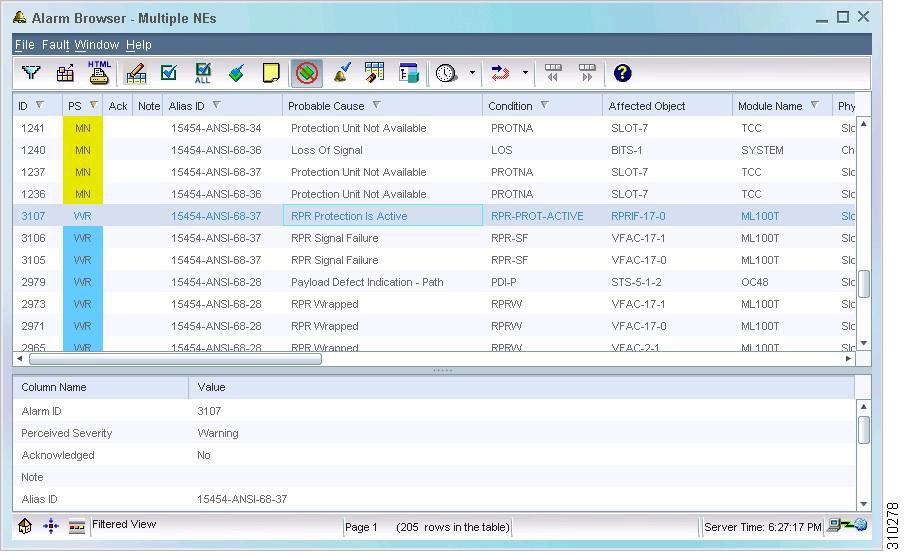Open the filter funnel tool

tap(31, 73)
